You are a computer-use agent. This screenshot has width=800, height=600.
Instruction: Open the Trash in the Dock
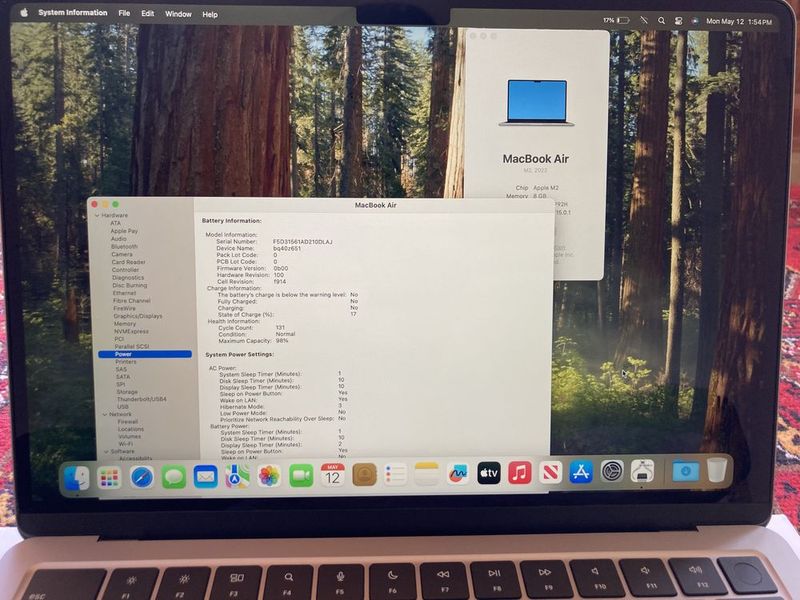coord(716,470)
